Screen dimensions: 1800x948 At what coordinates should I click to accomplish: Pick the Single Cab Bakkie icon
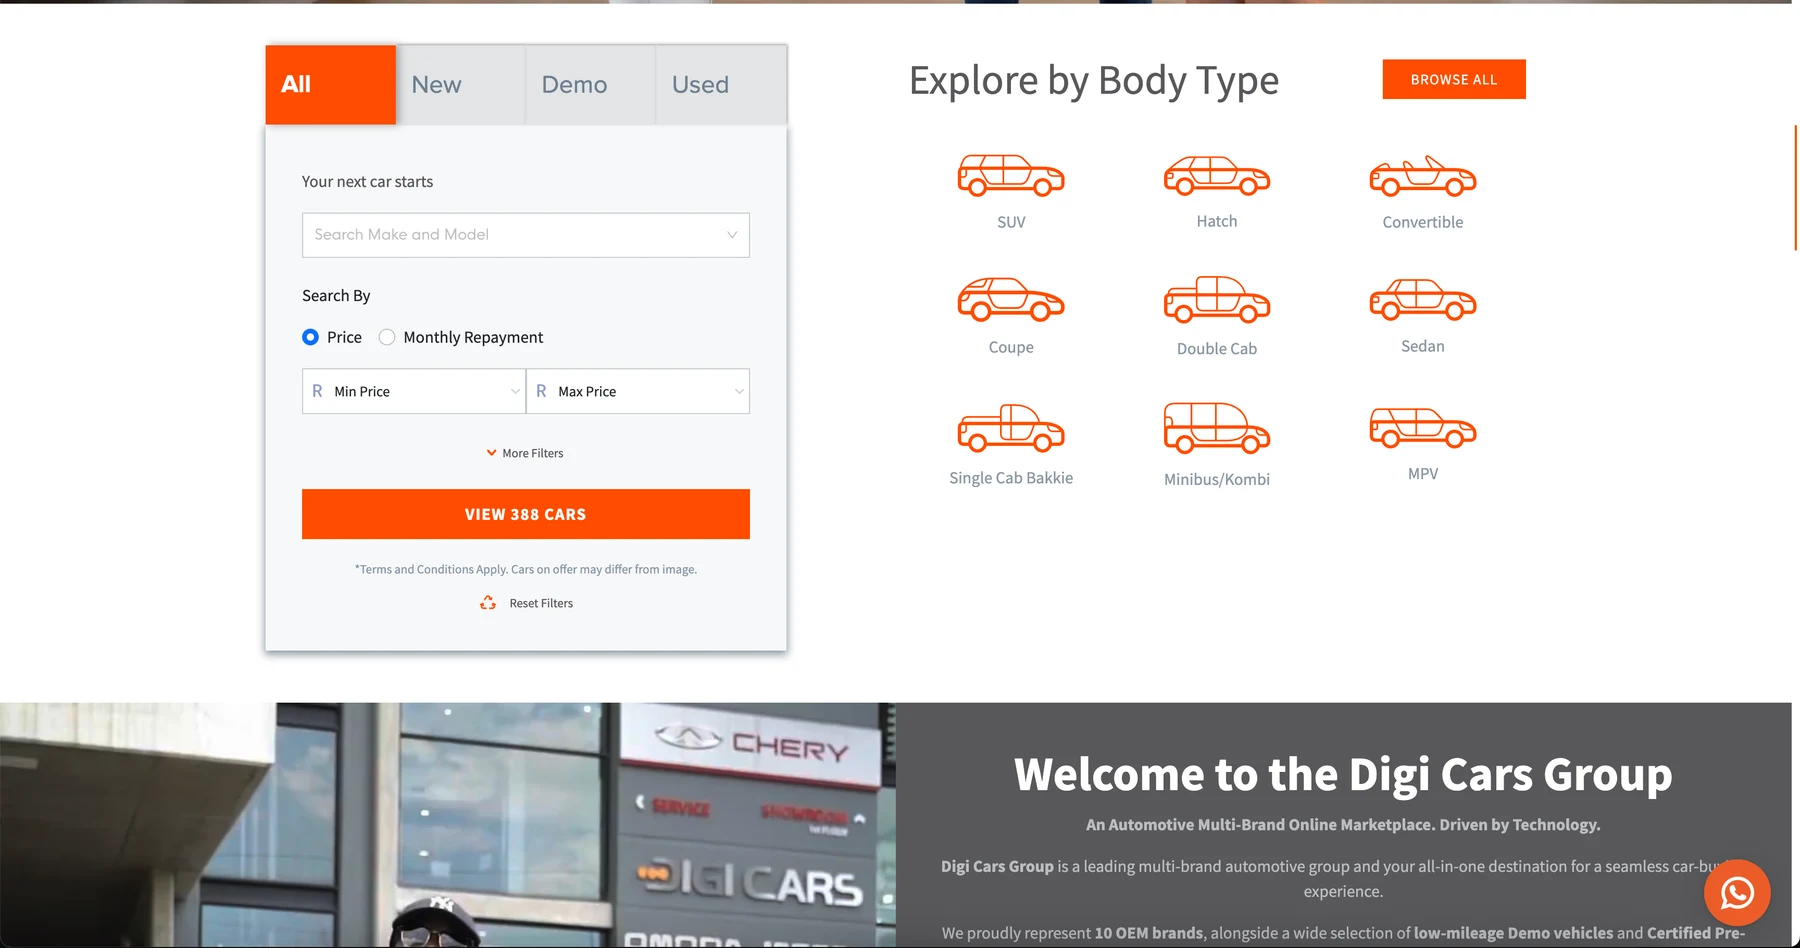[1011, 428]
